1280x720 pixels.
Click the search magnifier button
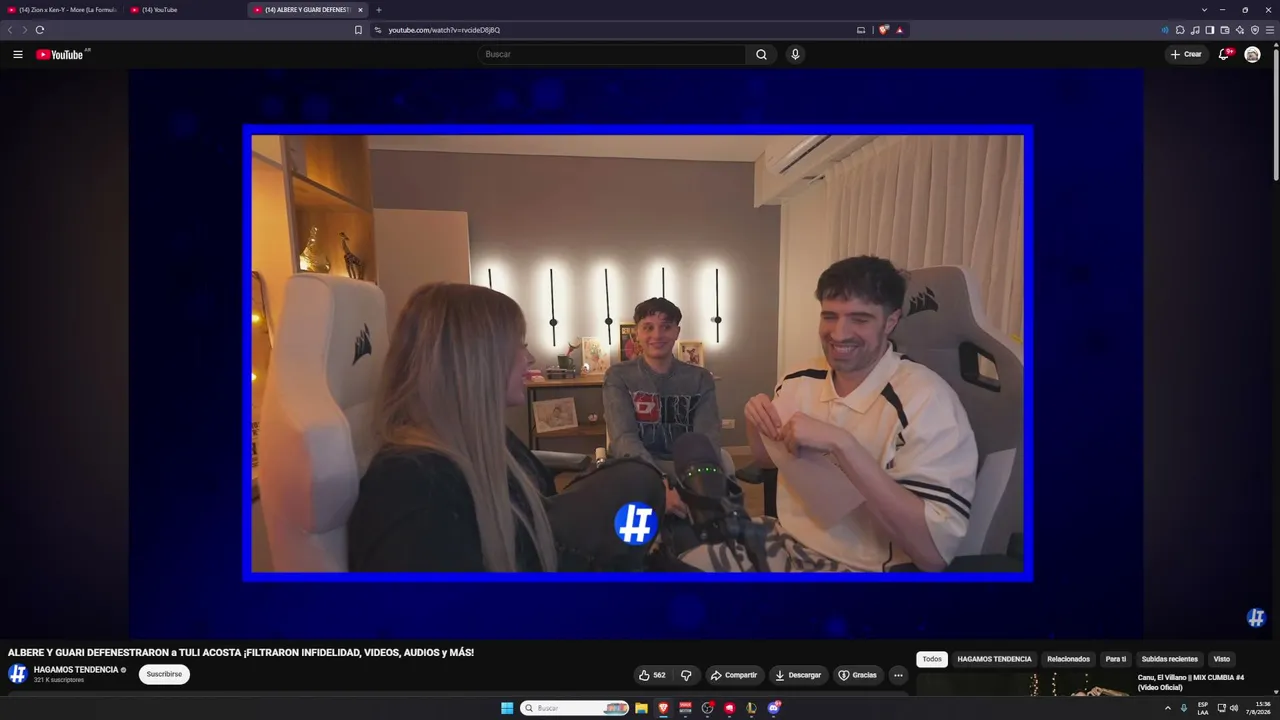[x=761, y=54]
